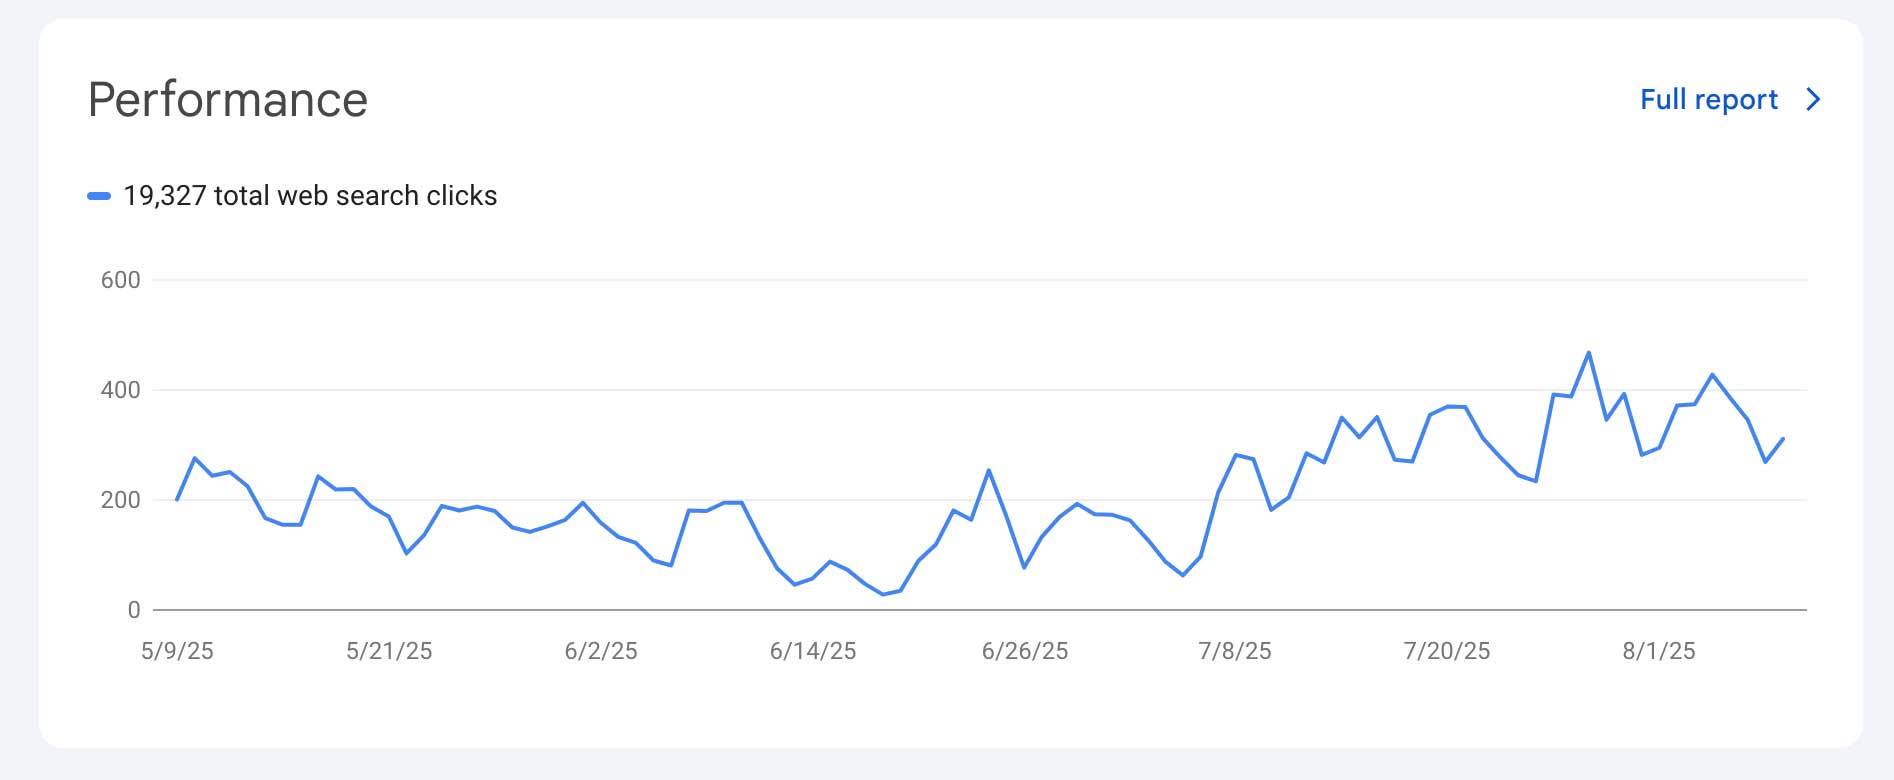This screenshot has width=1894, height=780.
Task: Click the blue legend swatch for clicks
Action: pyautogui.click(x=99, y=196)
